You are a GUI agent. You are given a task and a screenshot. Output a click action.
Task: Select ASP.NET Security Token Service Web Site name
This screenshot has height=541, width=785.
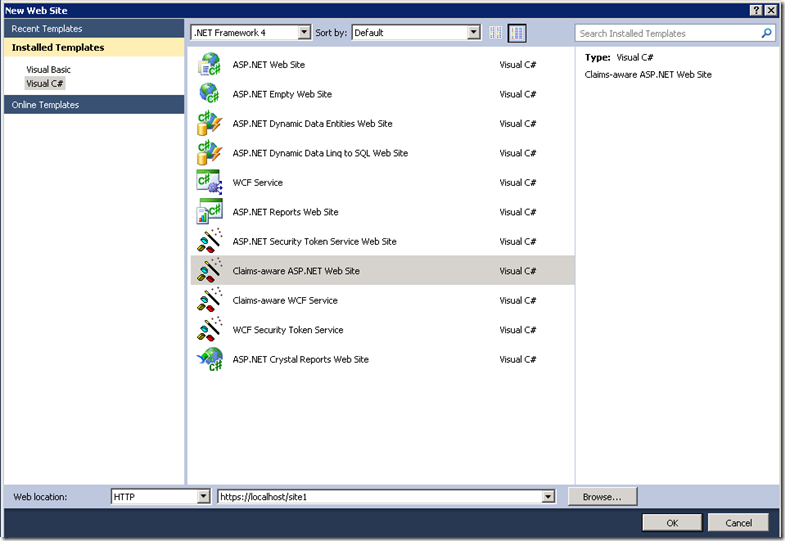[314, 241]
